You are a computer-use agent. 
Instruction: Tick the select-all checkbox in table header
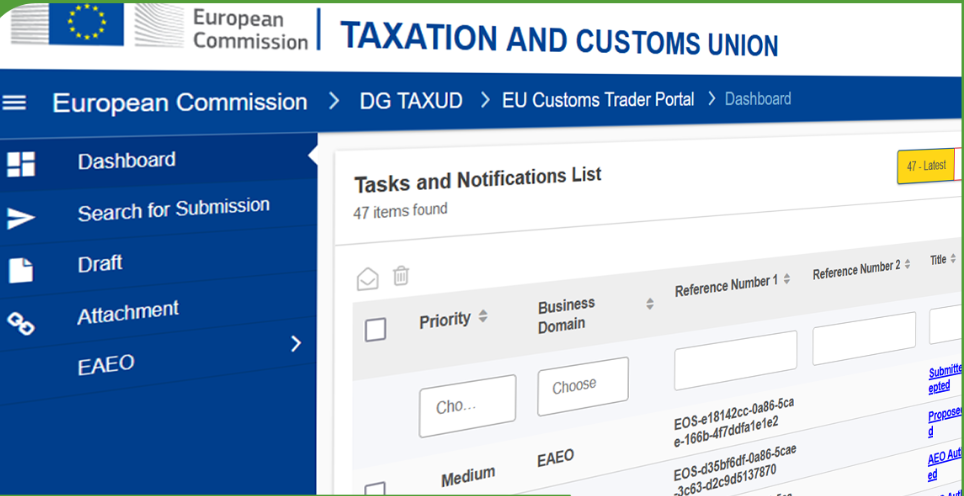[x=375, y=330]
